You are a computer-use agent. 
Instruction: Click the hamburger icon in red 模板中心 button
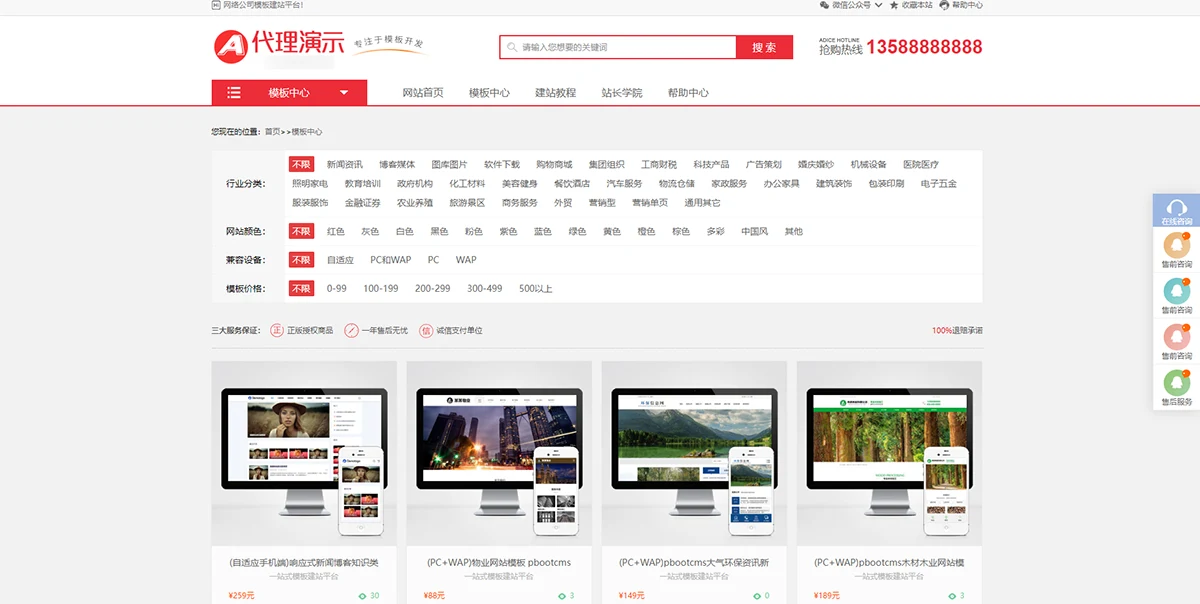(234, 93)
